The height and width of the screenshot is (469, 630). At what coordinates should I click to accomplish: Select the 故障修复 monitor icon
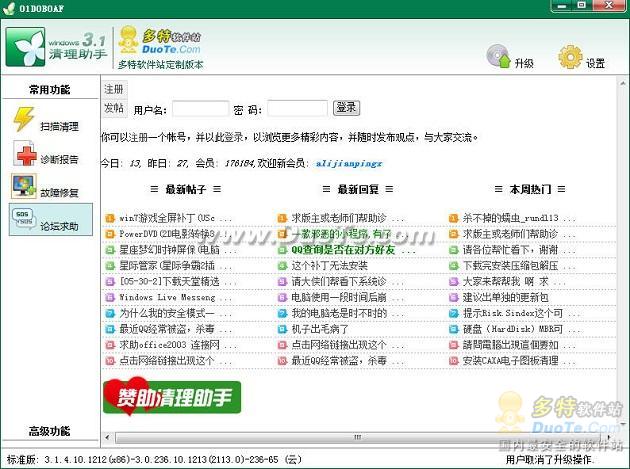click(x=24, y=186)
